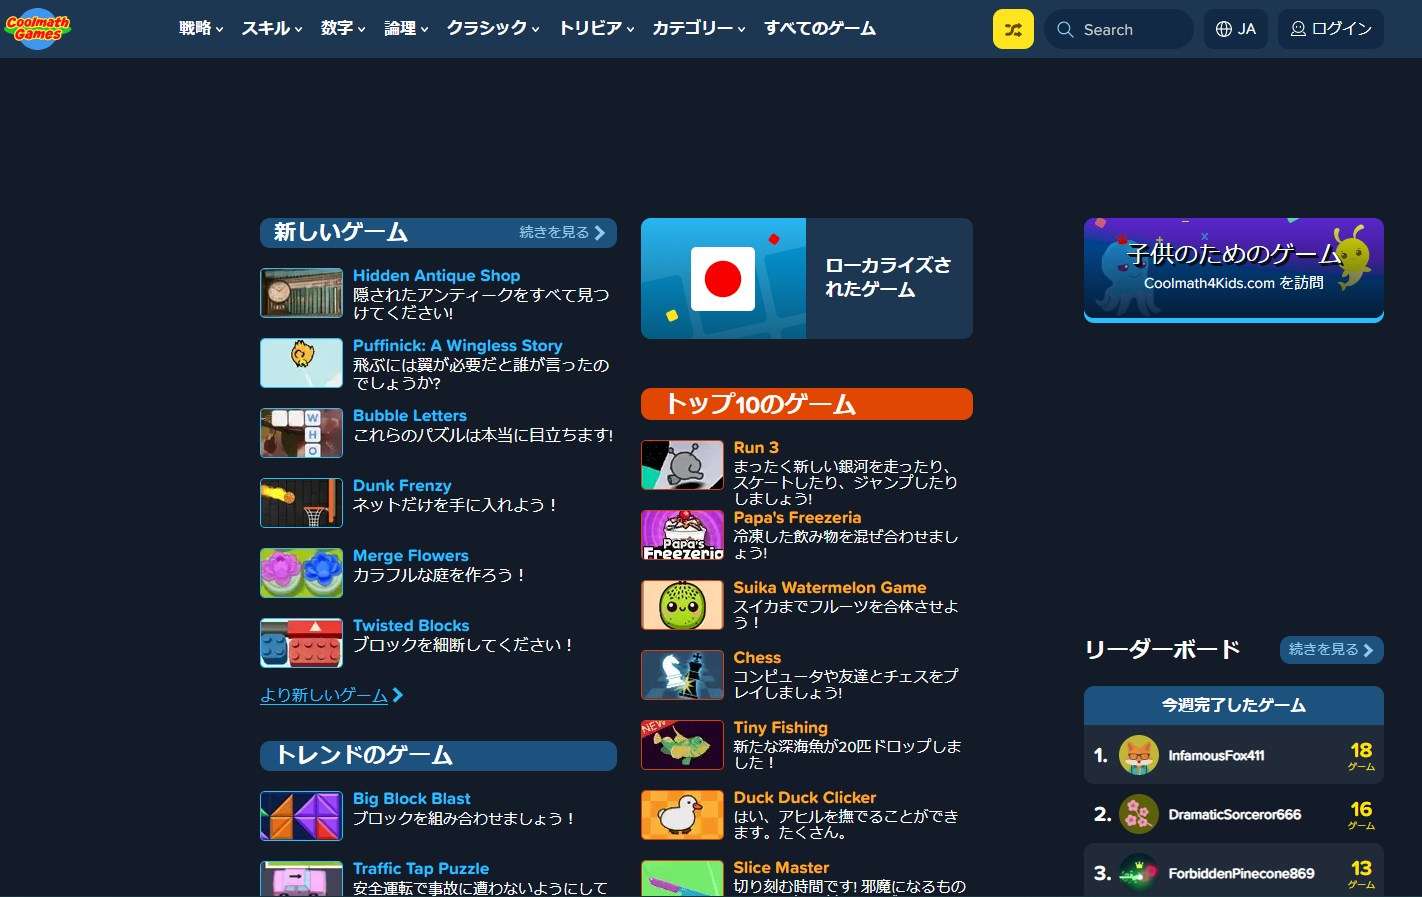The width and height of the screenshot is (1422, 897).
Task: Open the Run 3 game thumbnail
Action: pos(682,465)
